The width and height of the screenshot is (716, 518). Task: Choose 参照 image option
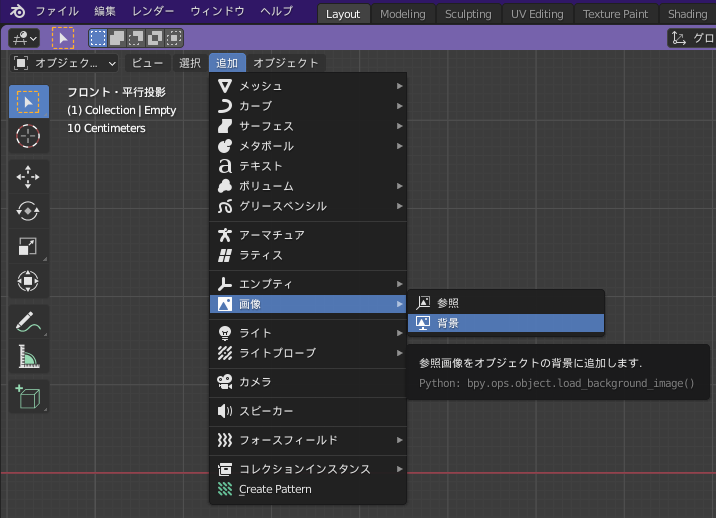[x=506, y=303]
